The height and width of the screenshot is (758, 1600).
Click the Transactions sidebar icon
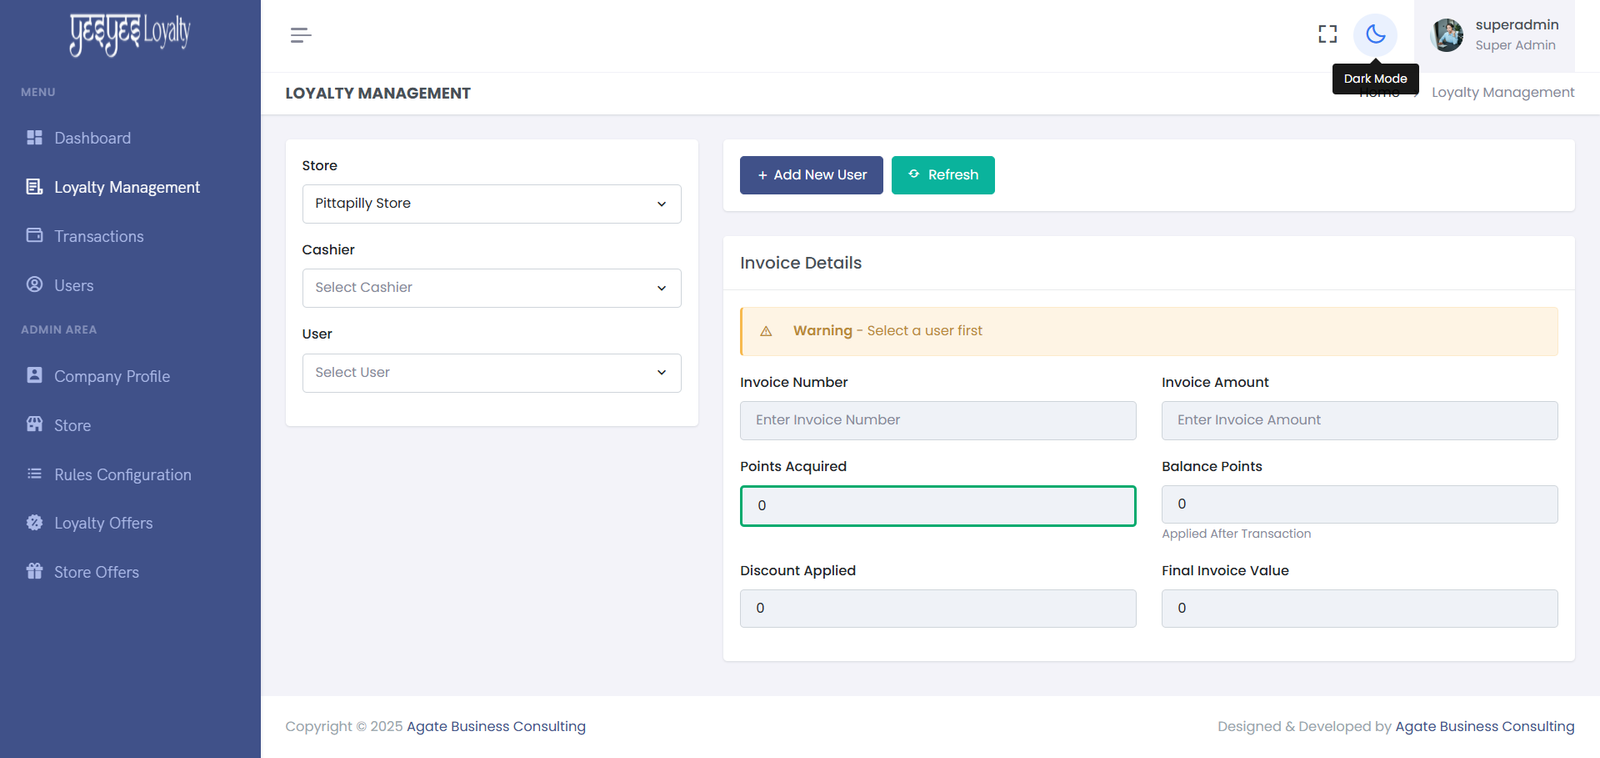pos(35,236)
